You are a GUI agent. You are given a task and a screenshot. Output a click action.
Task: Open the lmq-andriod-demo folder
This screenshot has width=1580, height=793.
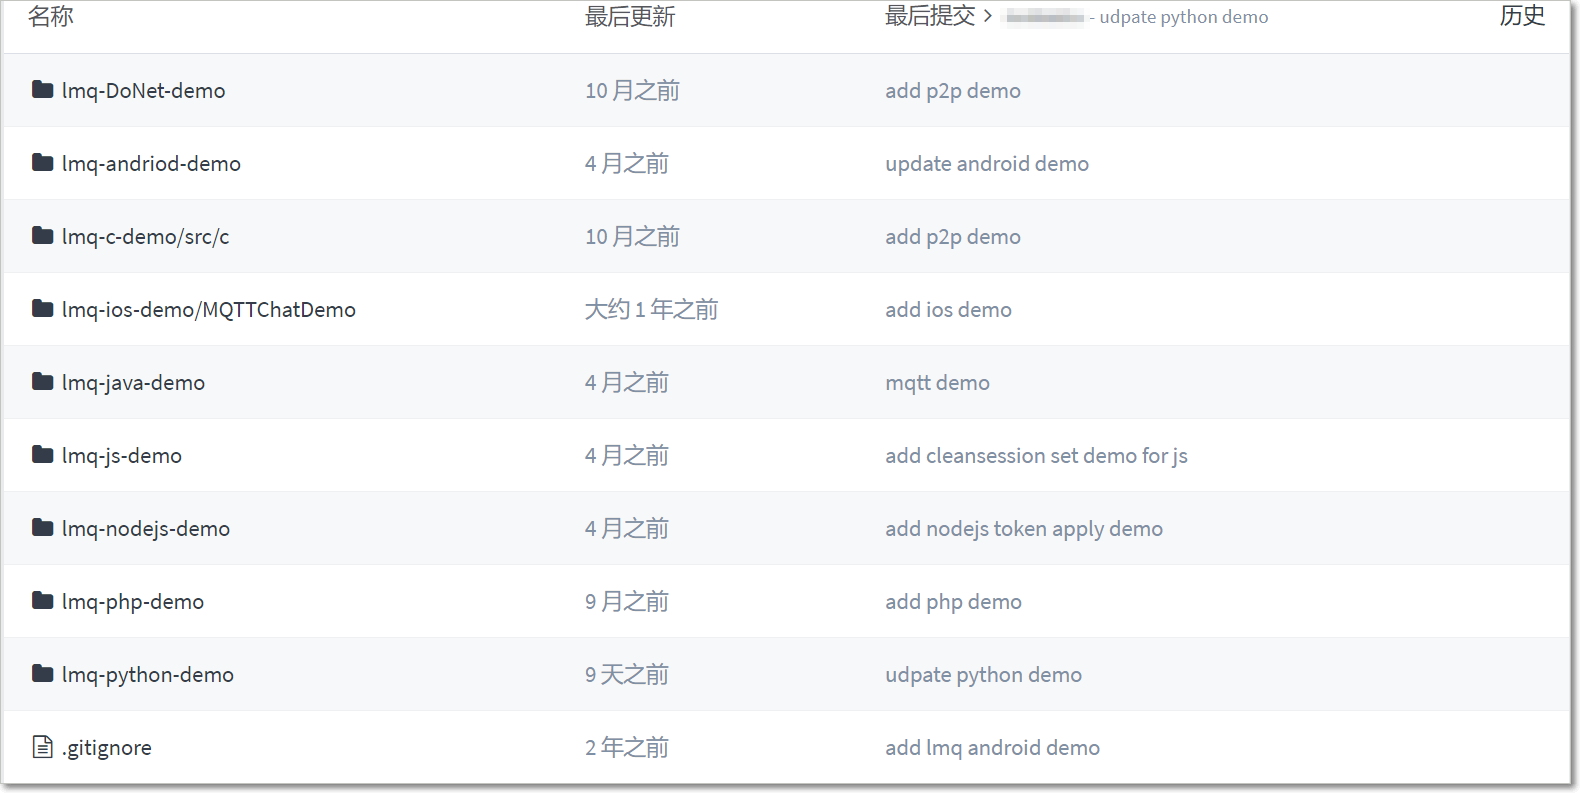pyautogui.click(x=151, y=164)
